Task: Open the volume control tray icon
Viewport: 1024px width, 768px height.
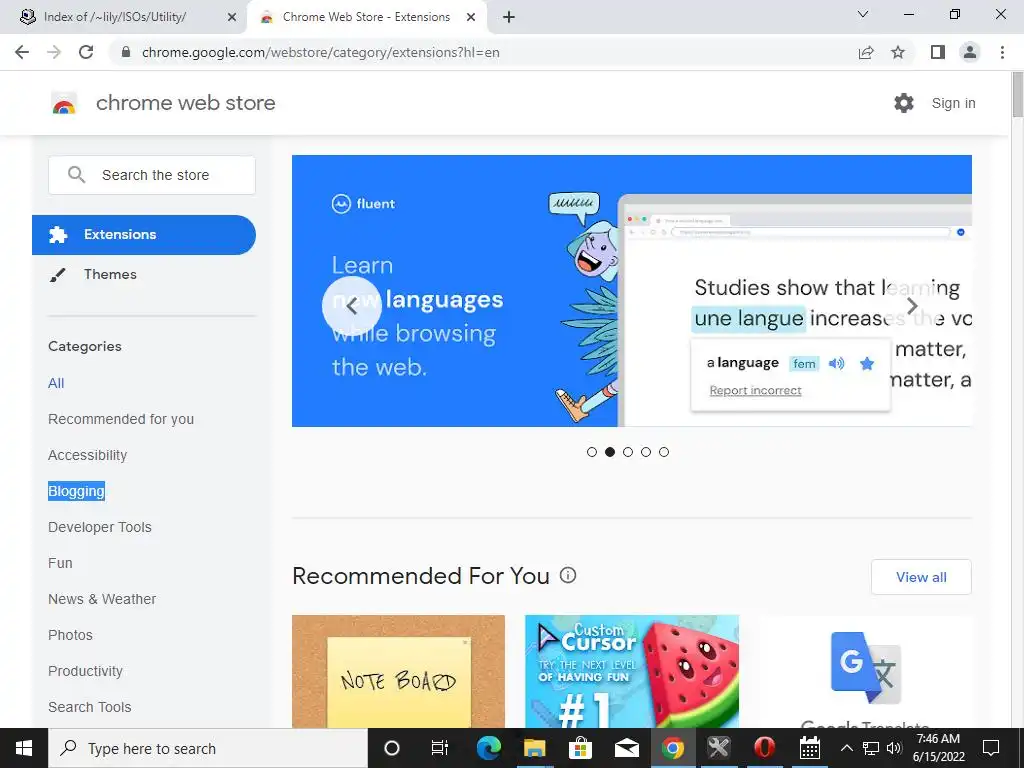Action: point(894,748)
